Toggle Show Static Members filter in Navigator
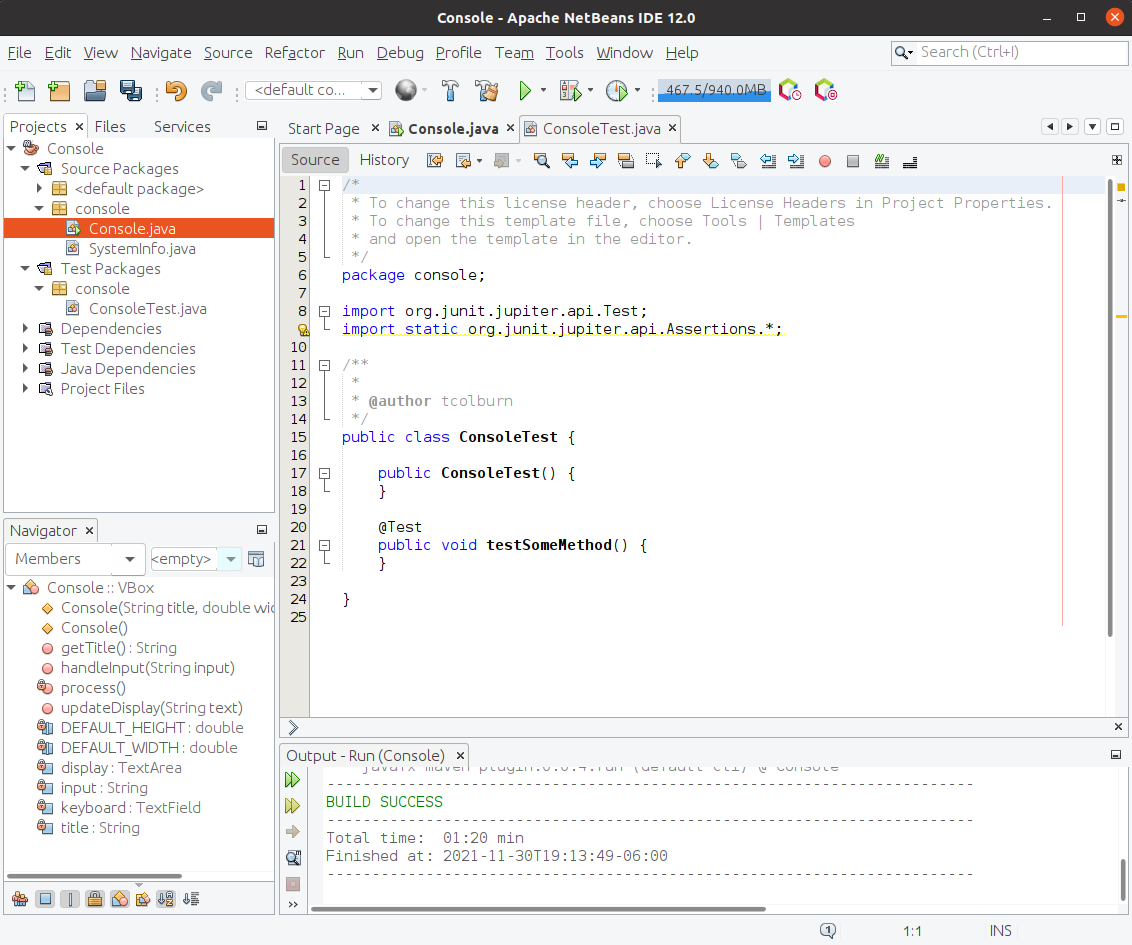Viewport: 1132px width, 945px height. pos(70,899)
